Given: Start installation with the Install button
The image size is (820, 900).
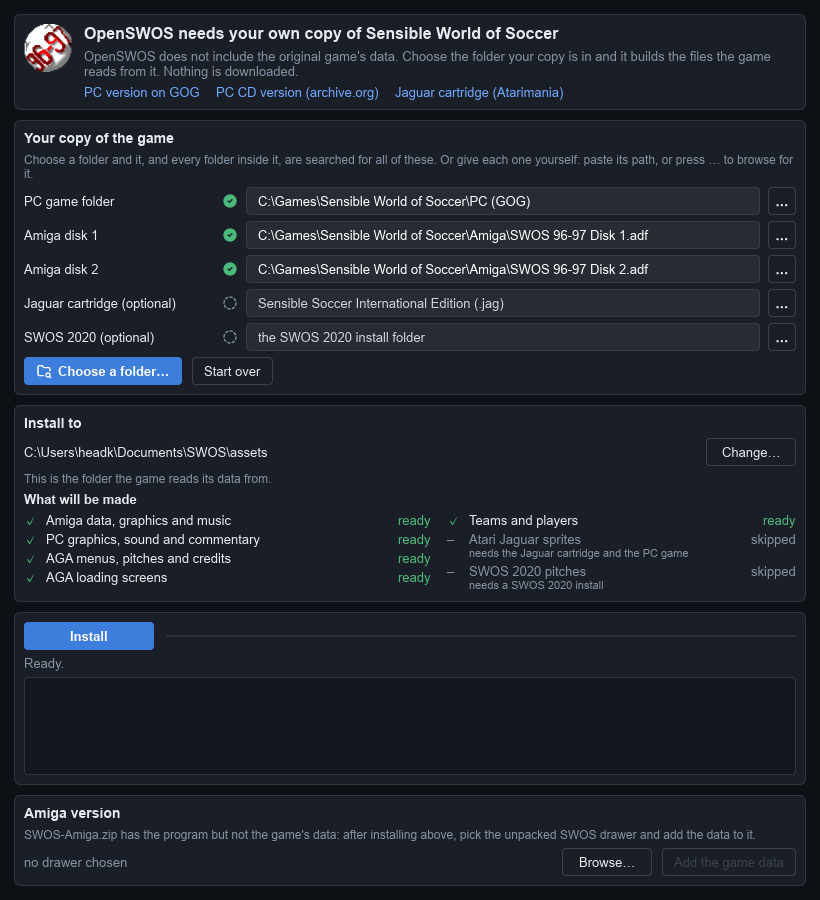Looking at the screenshot, I should (x=89, y=636).
